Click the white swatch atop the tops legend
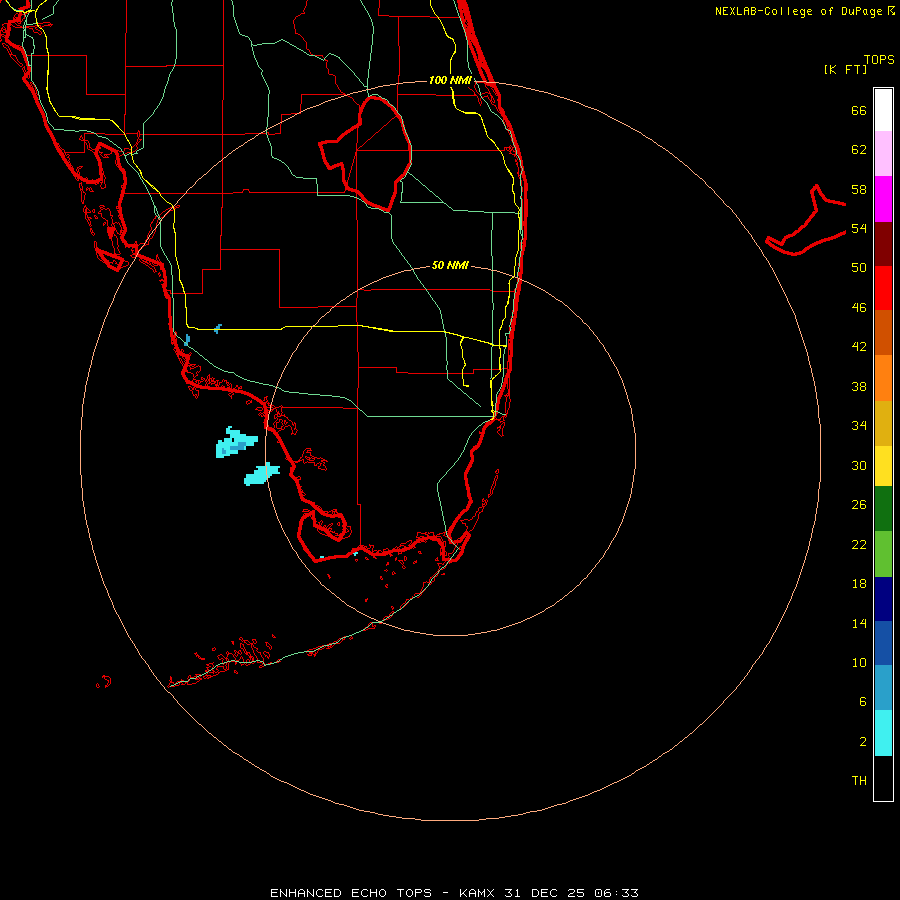Screen dimensions: 900x900 click(x=883, y=110)
